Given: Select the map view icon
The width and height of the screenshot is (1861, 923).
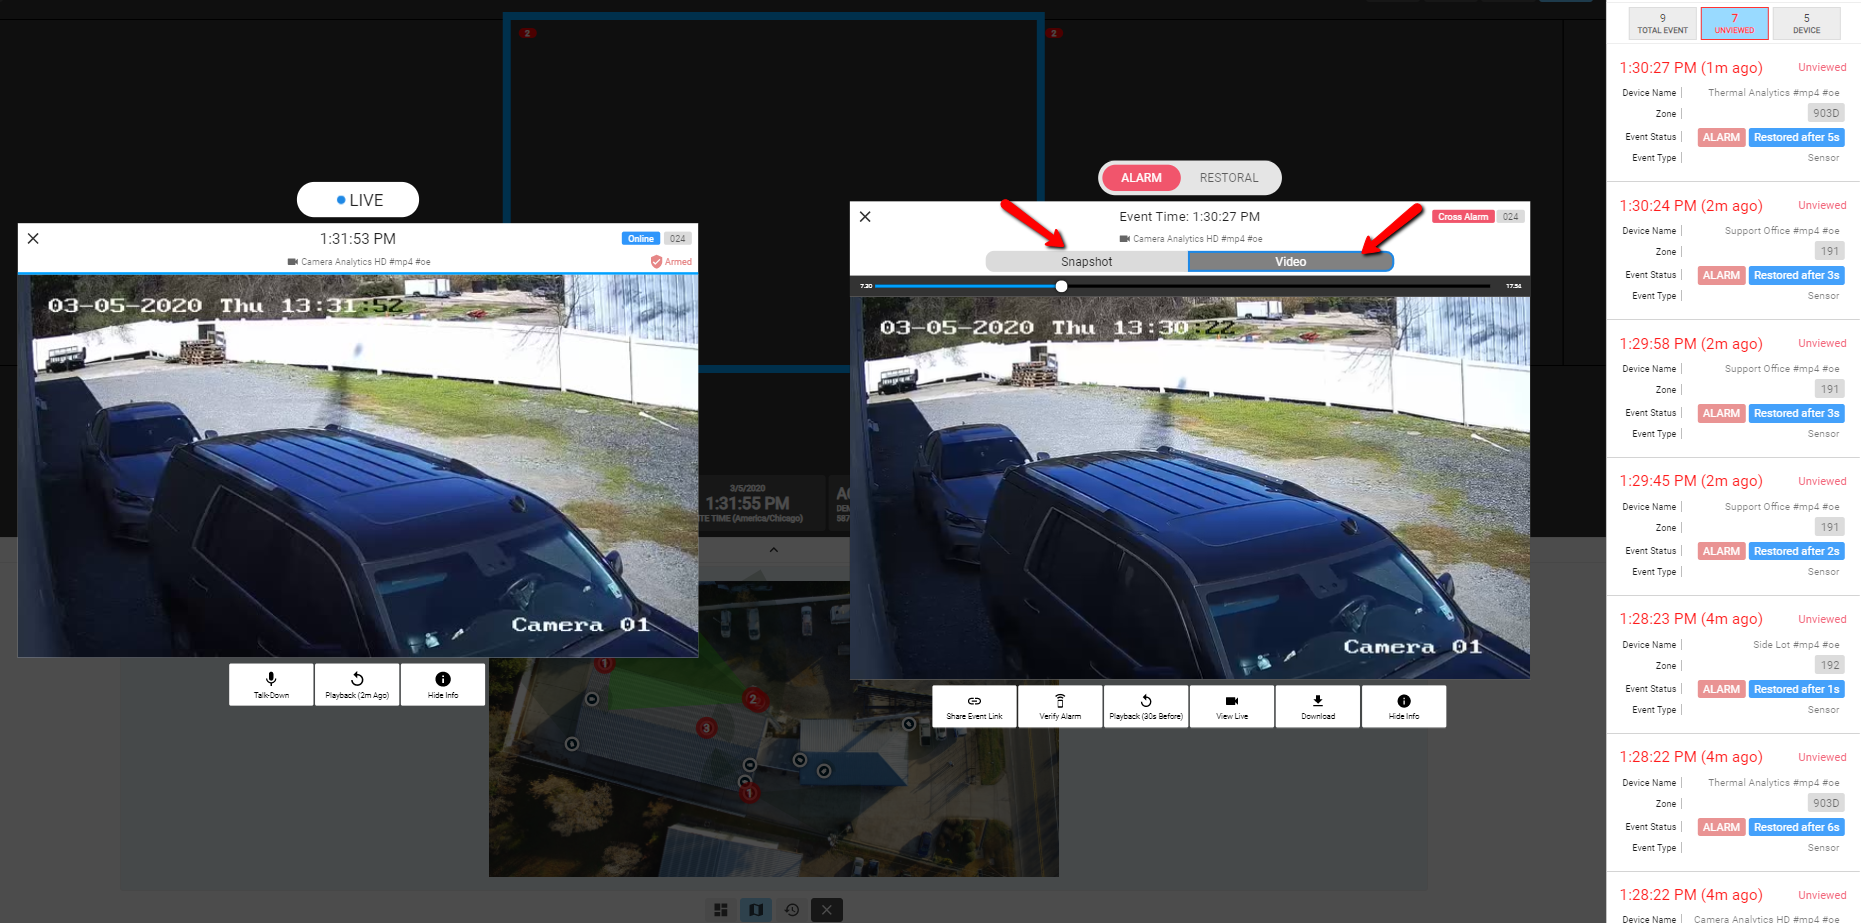Looking at the screenshot, I should click(756, 910).
